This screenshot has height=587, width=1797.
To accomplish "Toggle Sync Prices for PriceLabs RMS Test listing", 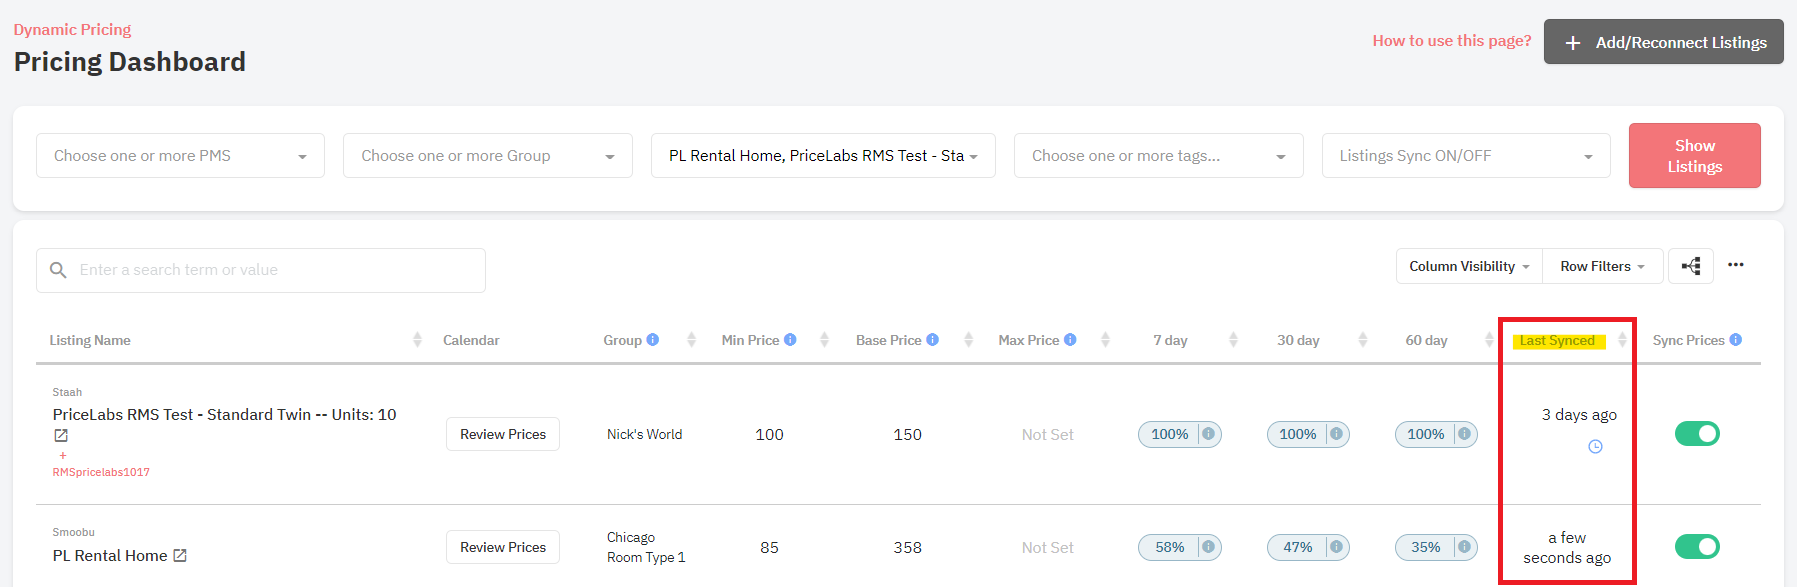I will click(1697, 434).
